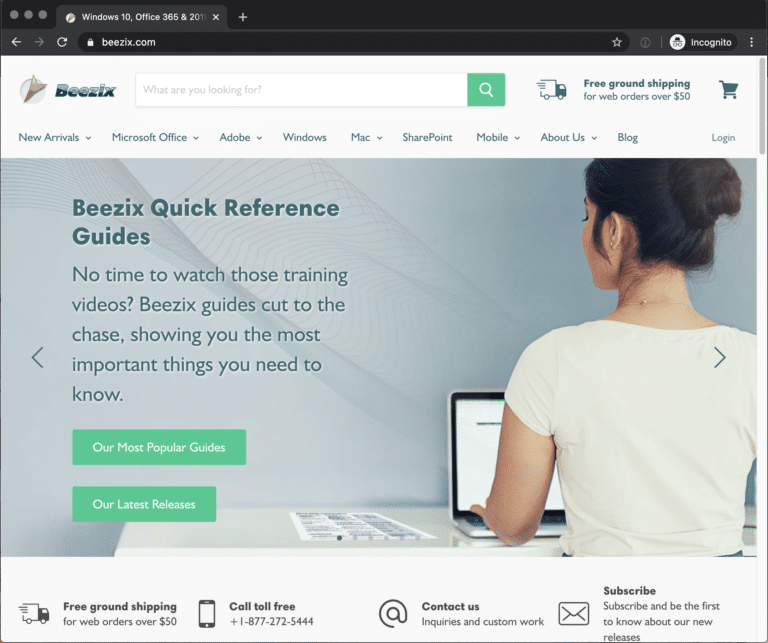This screenshot has width=768, height=643.
Task: Expand the Microsoft Office menu
Action: pos(155,138)
